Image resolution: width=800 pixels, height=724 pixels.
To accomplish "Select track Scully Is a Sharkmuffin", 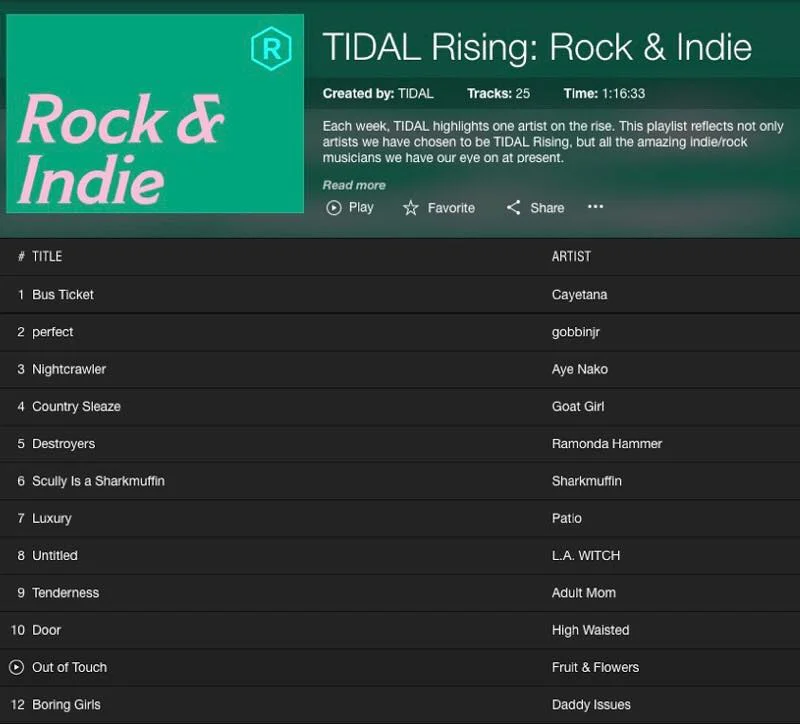I will [98, 481].
